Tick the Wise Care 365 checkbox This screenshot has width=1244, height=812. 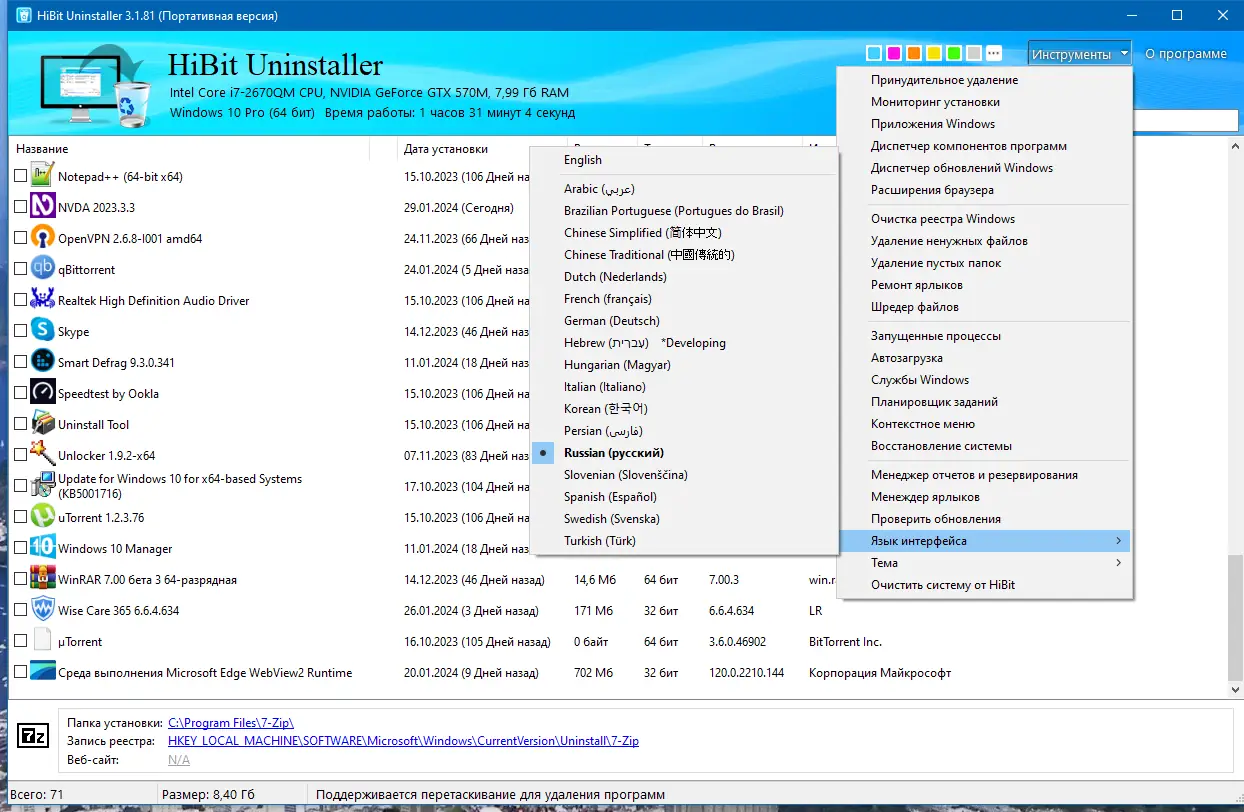click(20, 610)
